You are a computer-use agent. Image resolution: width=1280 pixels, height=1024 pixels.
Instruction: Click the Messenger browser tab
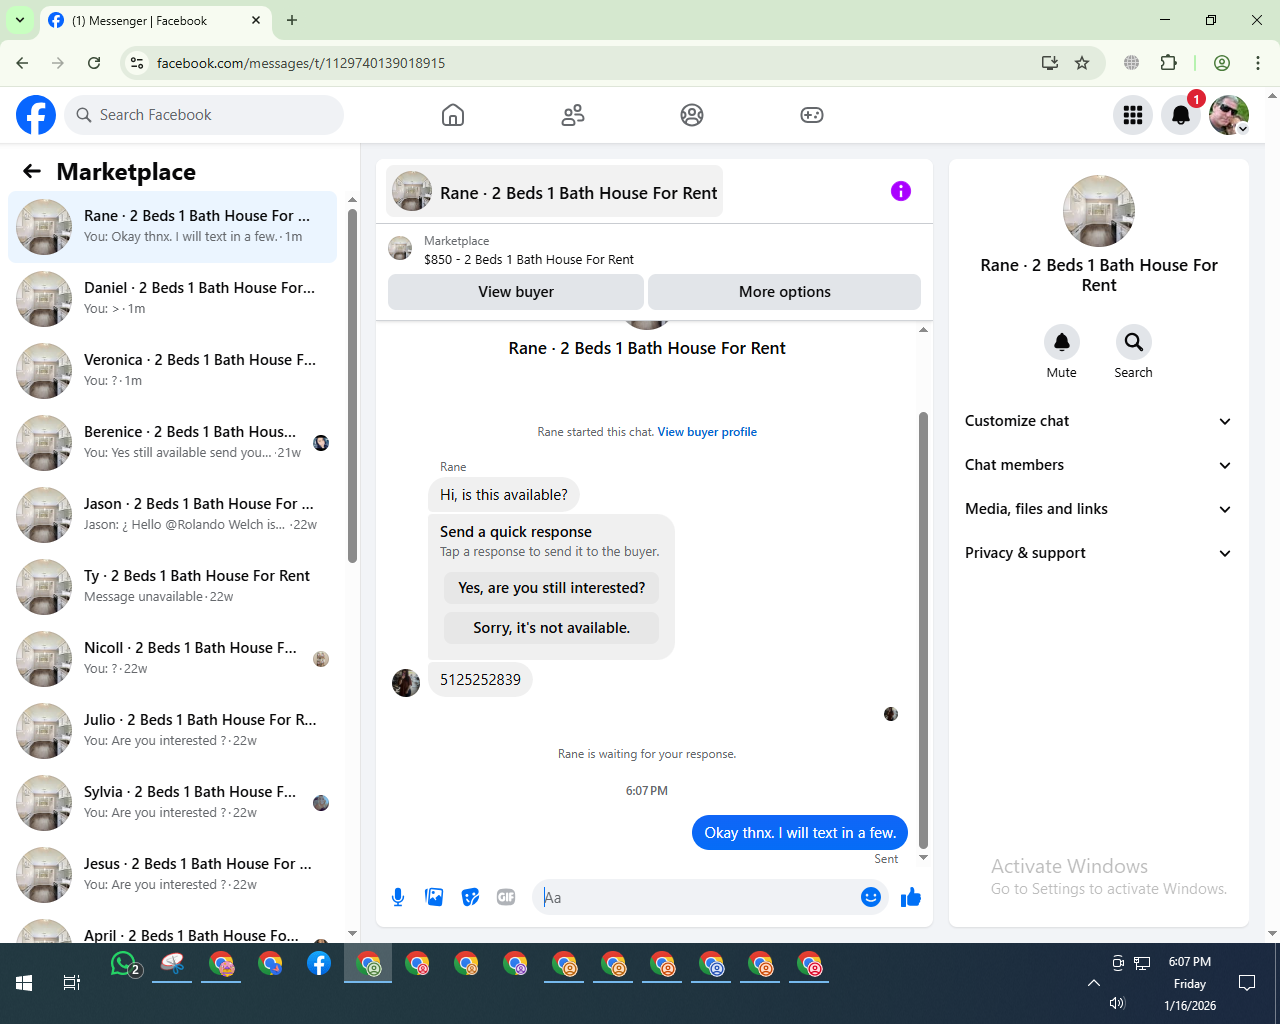(x=155, y=20)
